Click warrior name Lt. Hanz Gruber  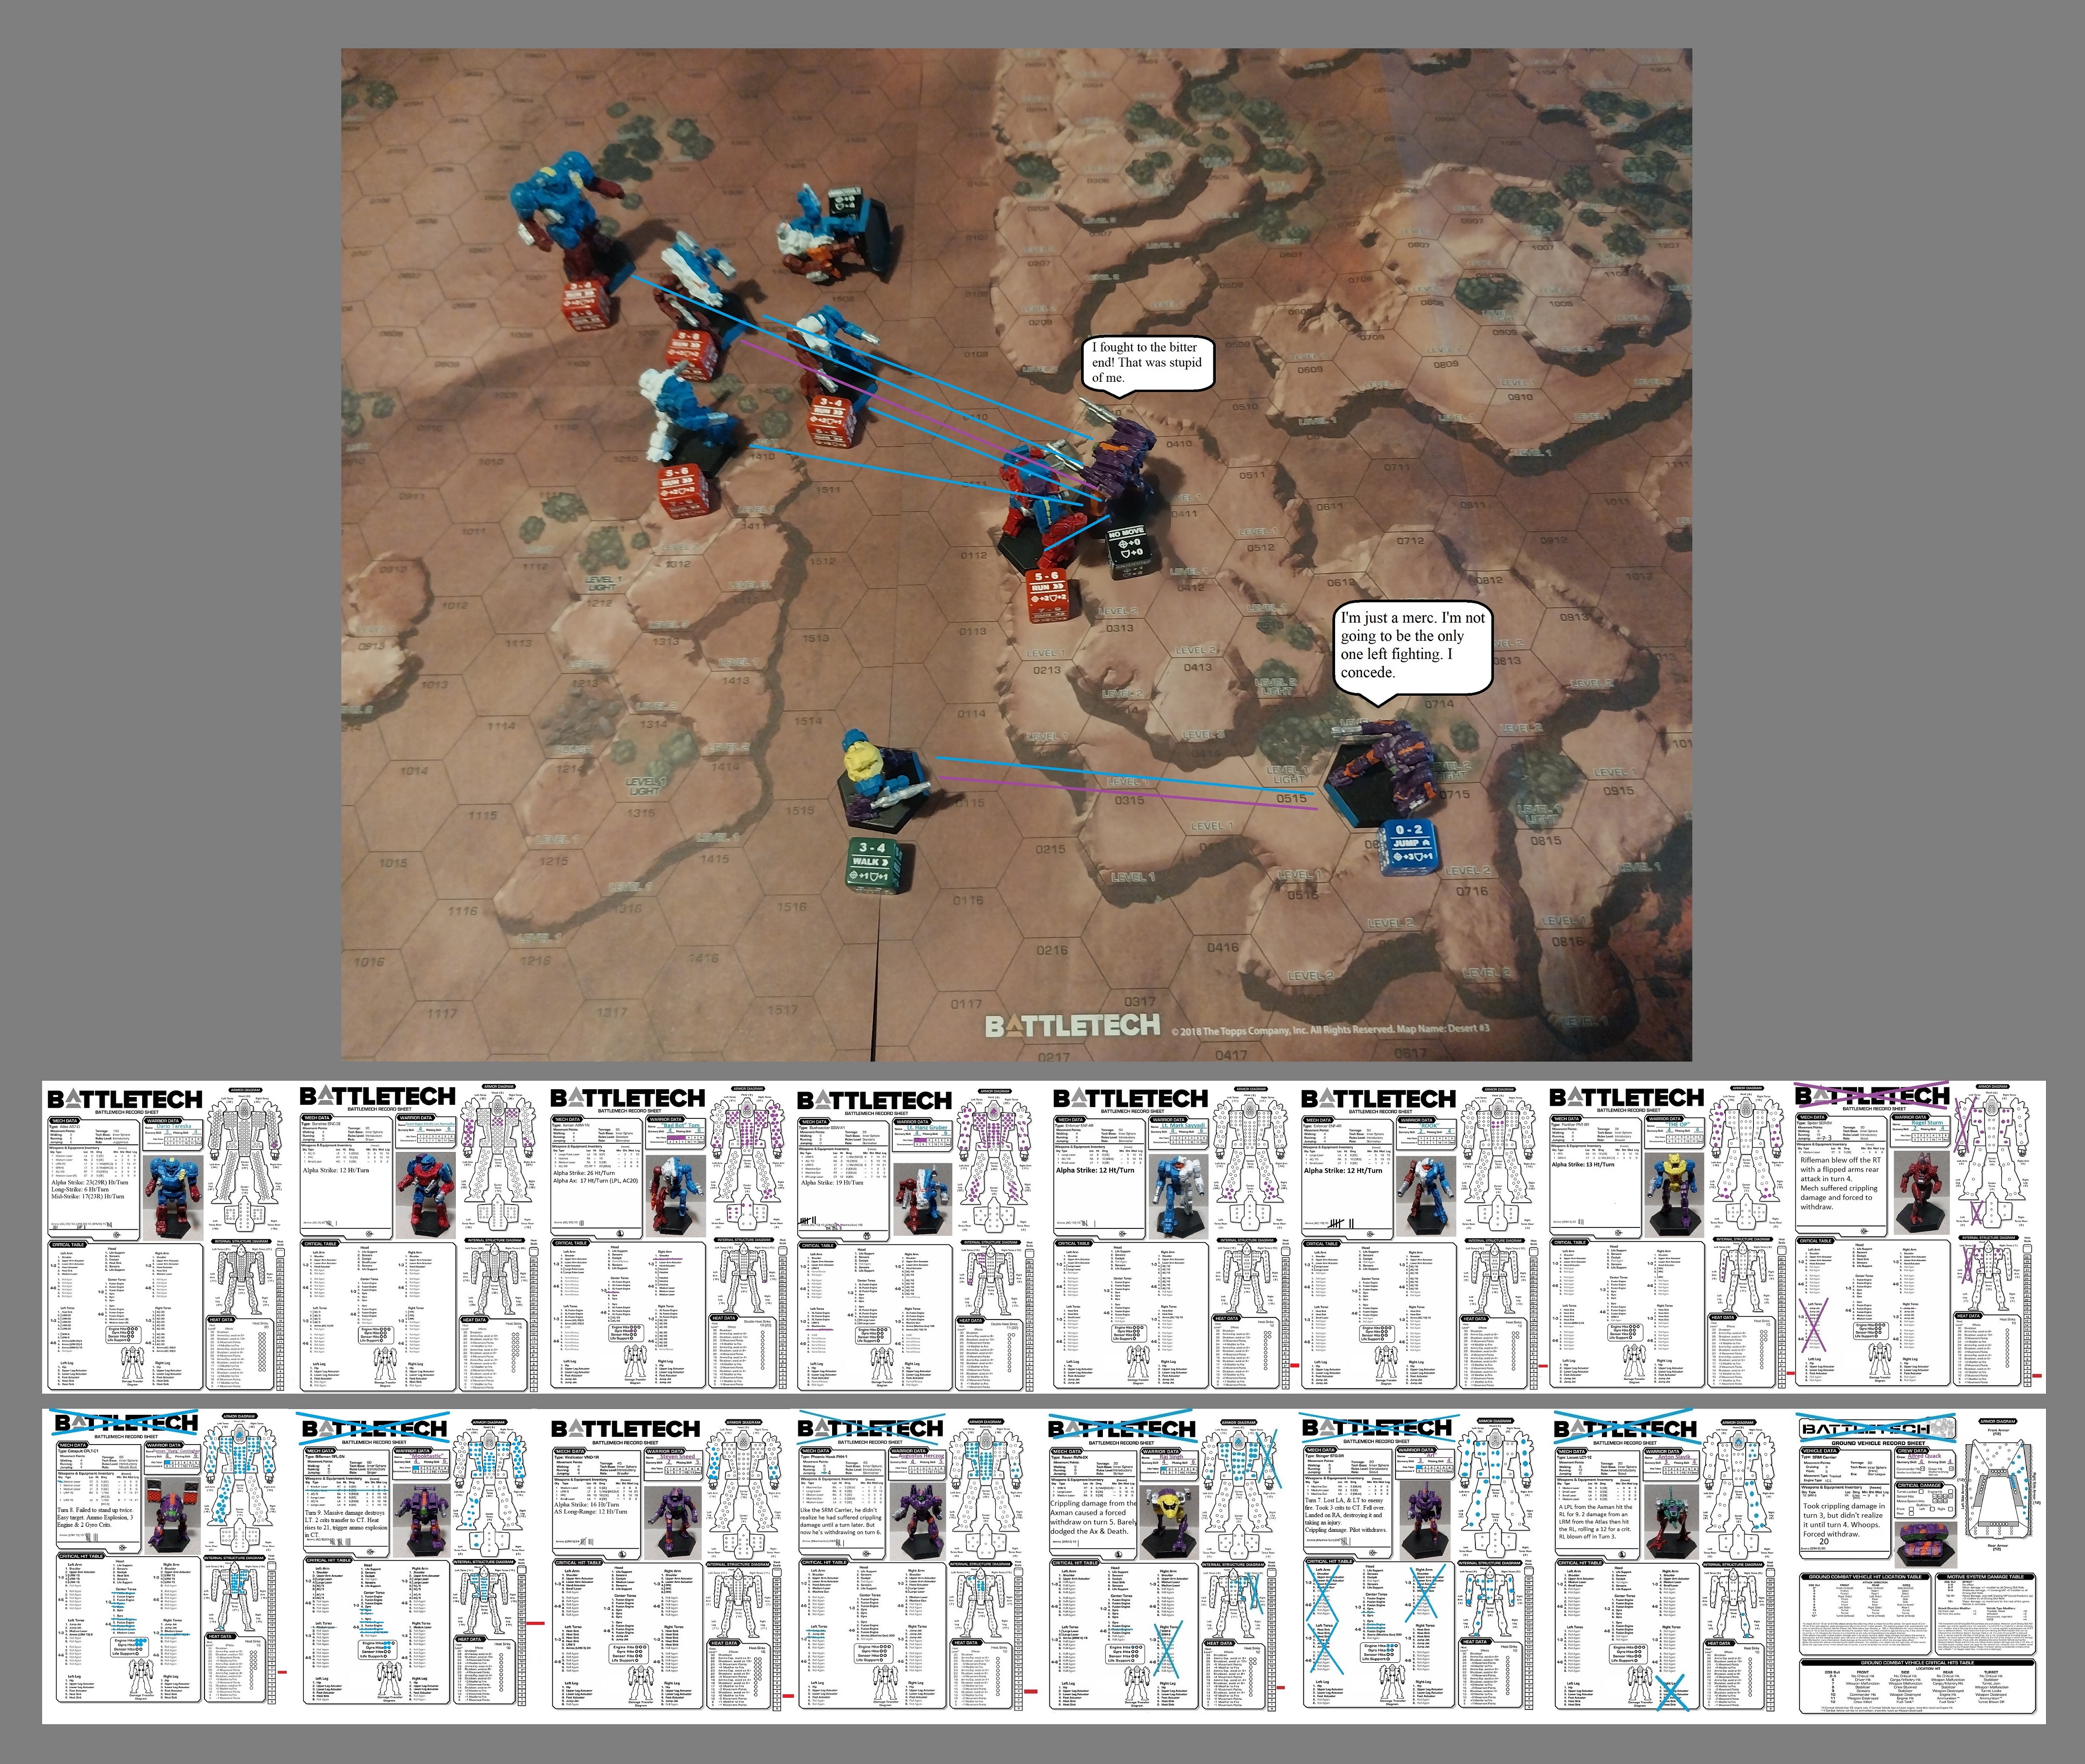[927, 1127]
